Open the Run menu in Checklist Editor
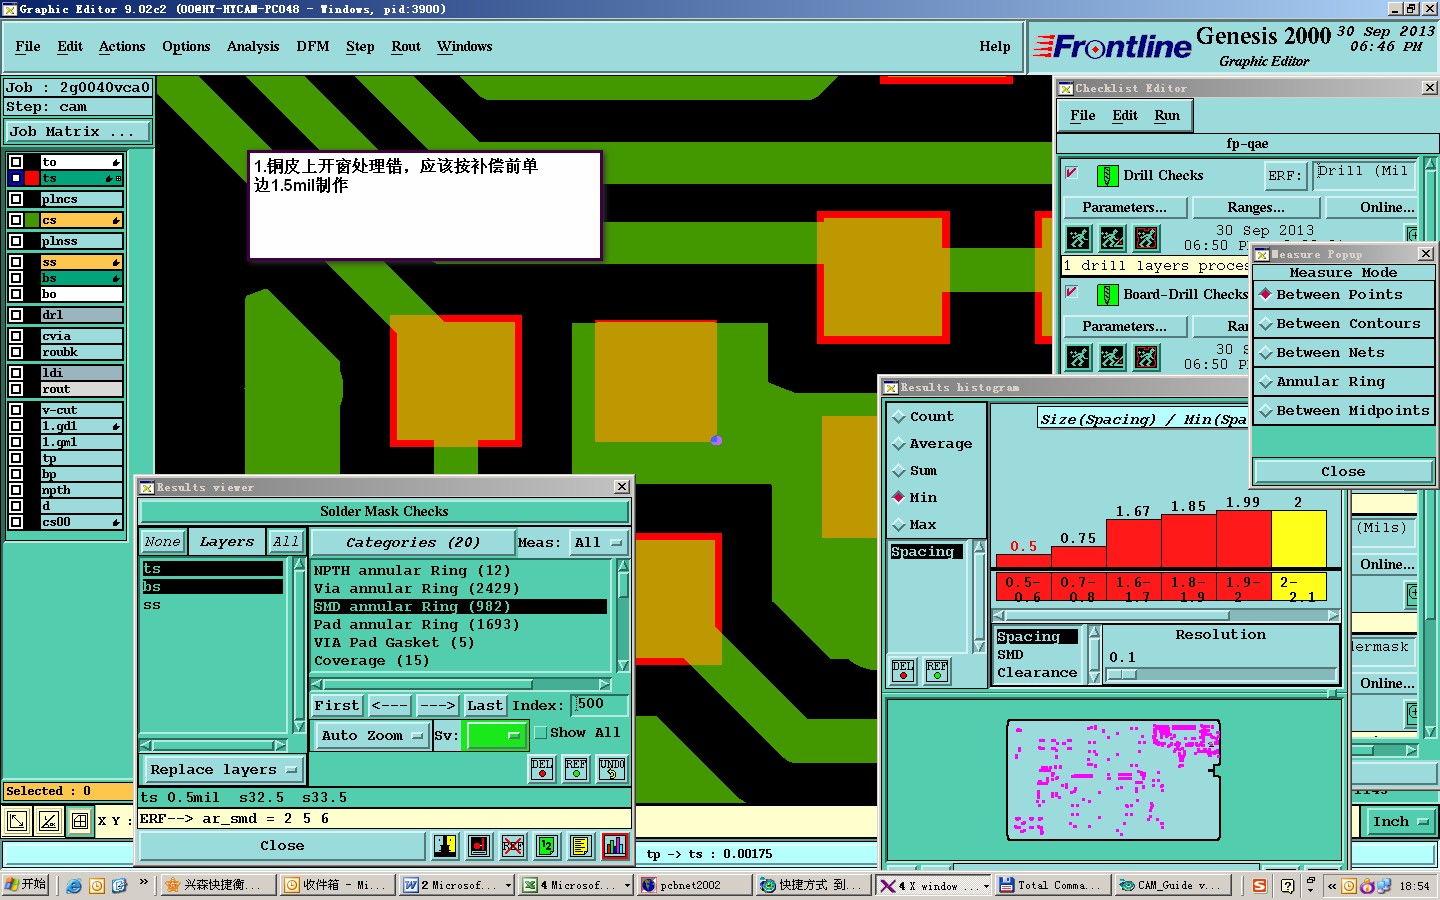The height and width of the screenshot is (900, 1440). (x=1167, y=116)
